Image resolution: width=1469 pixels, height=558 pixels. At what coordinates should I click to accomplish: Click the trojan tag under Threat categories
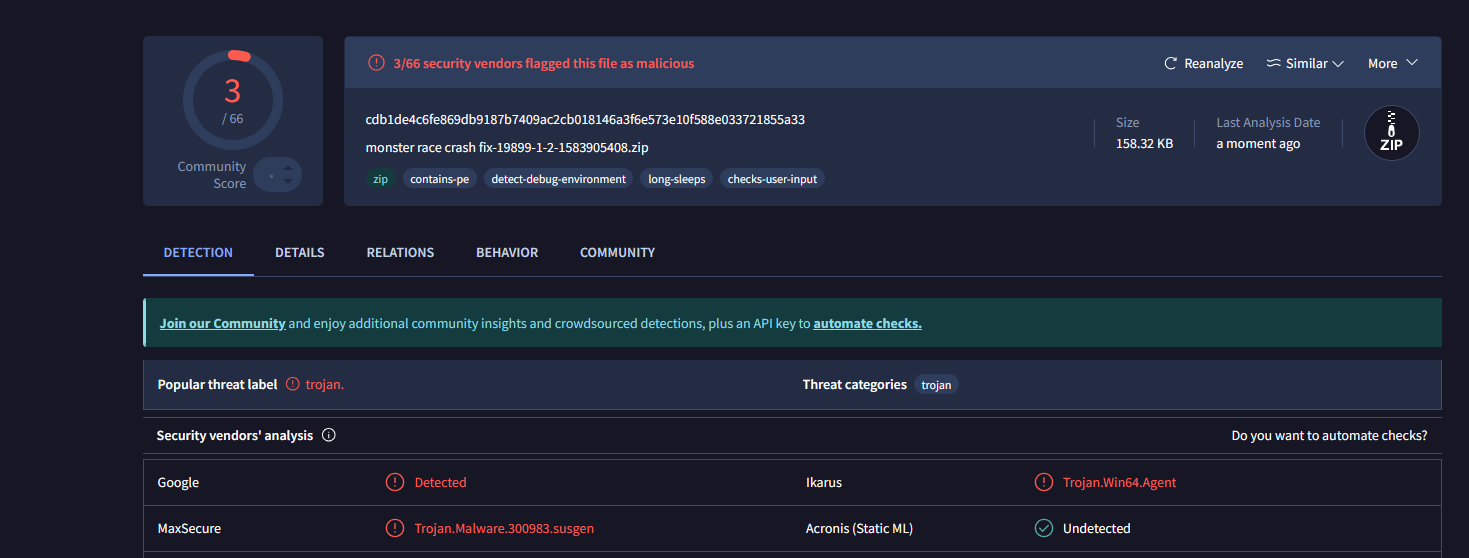point(936,384)
